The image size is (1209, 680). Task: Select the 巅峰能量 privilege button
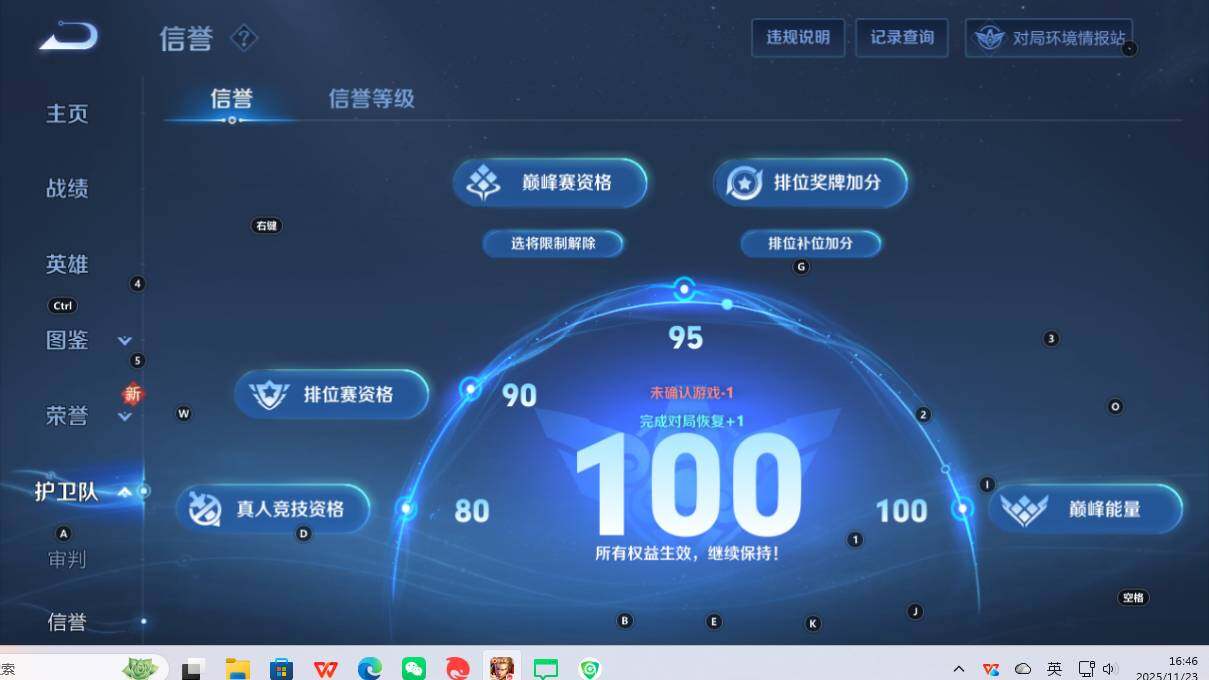coord(1085,509)
